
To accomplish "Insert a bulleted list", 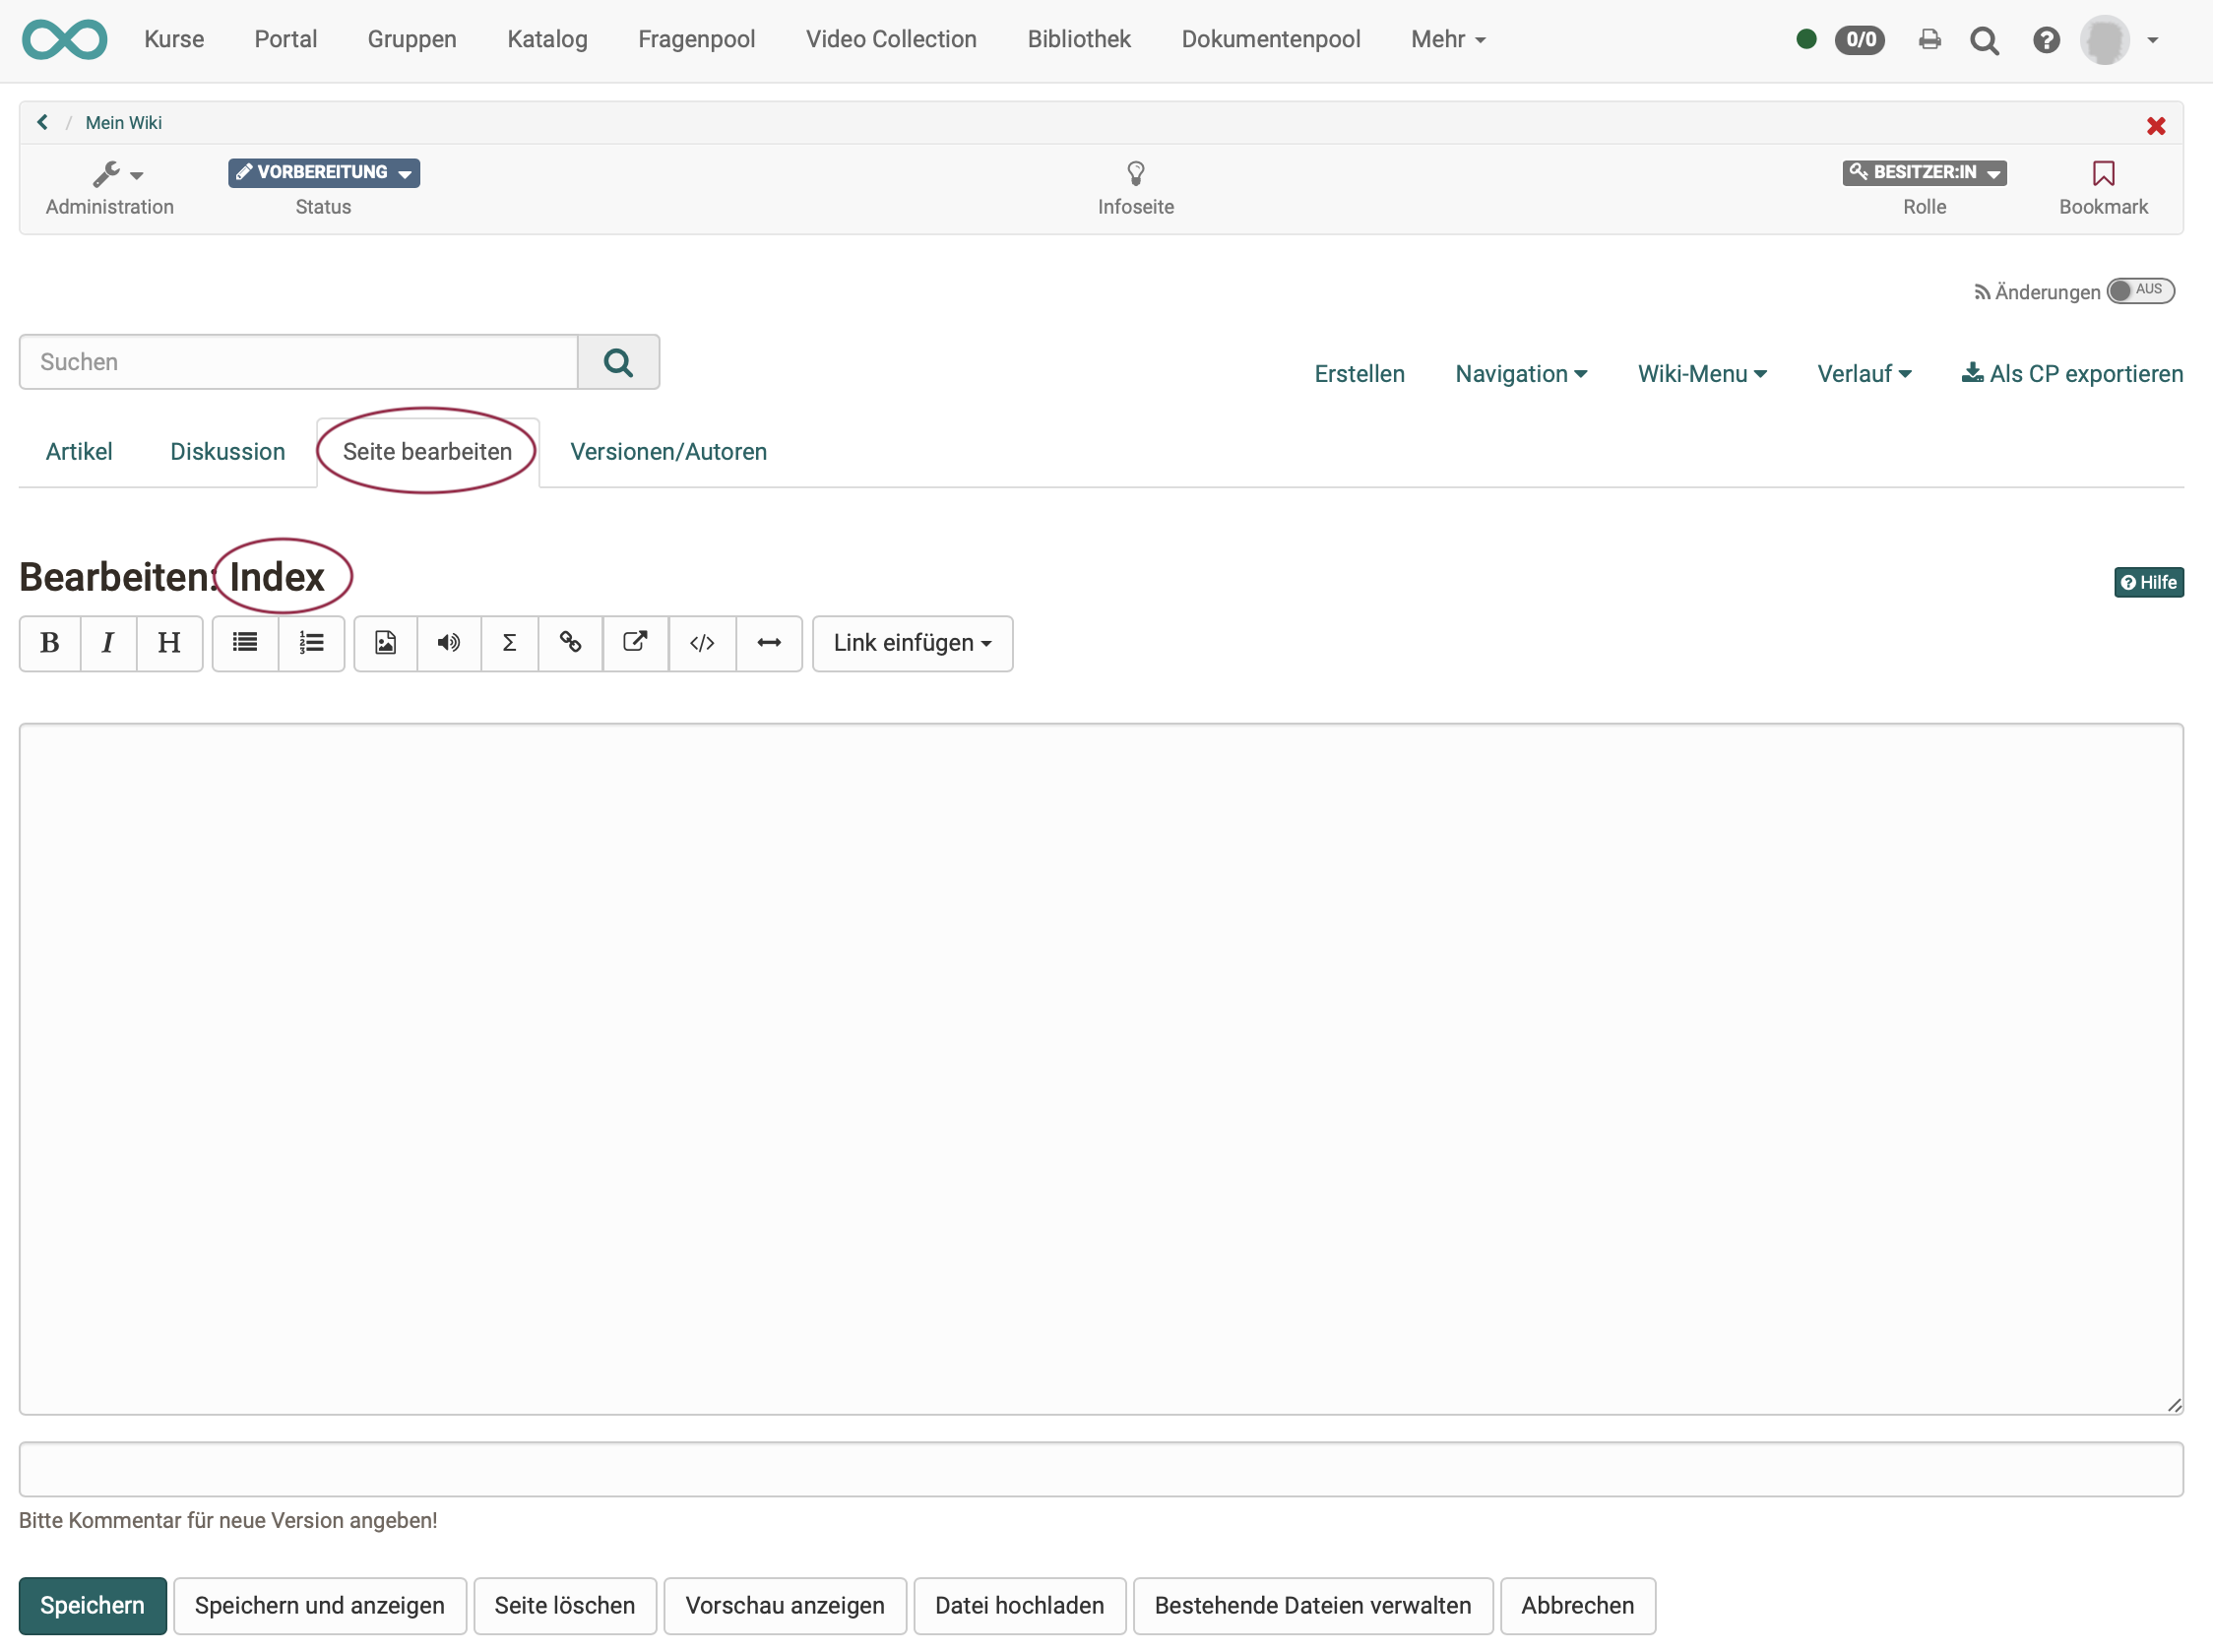I will point(244,643).
